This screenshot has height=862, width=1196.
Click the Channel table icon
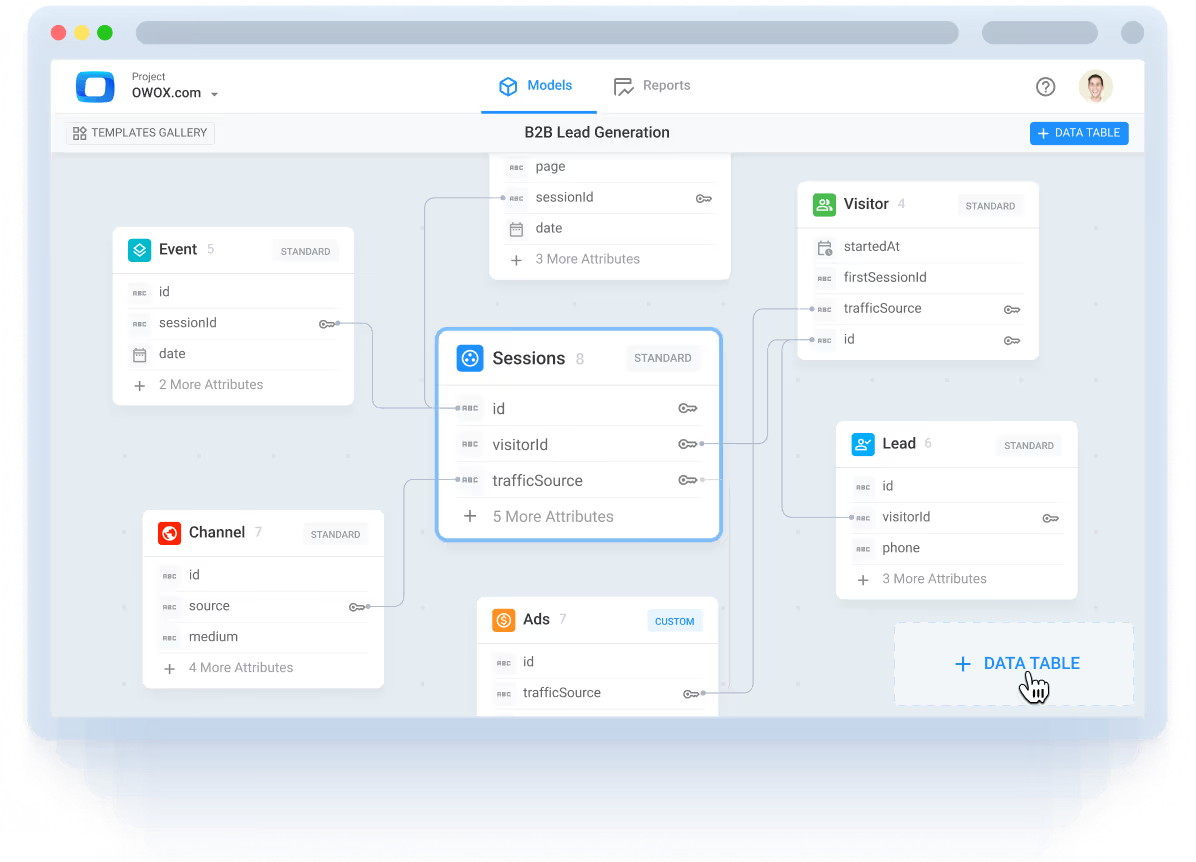[169, 532]
